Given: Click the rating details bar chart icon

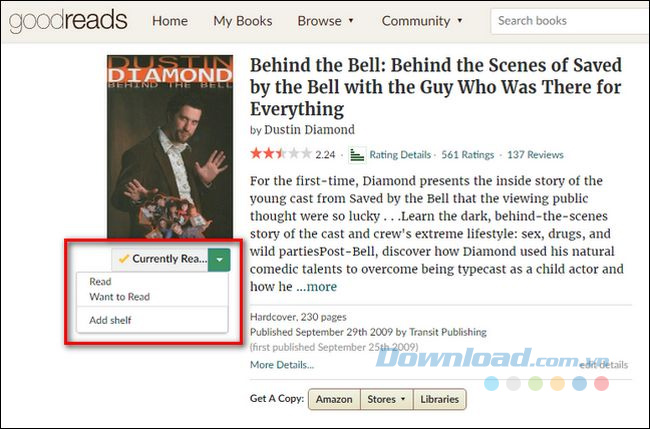Looking at the screenshot, I should (357, 155).
